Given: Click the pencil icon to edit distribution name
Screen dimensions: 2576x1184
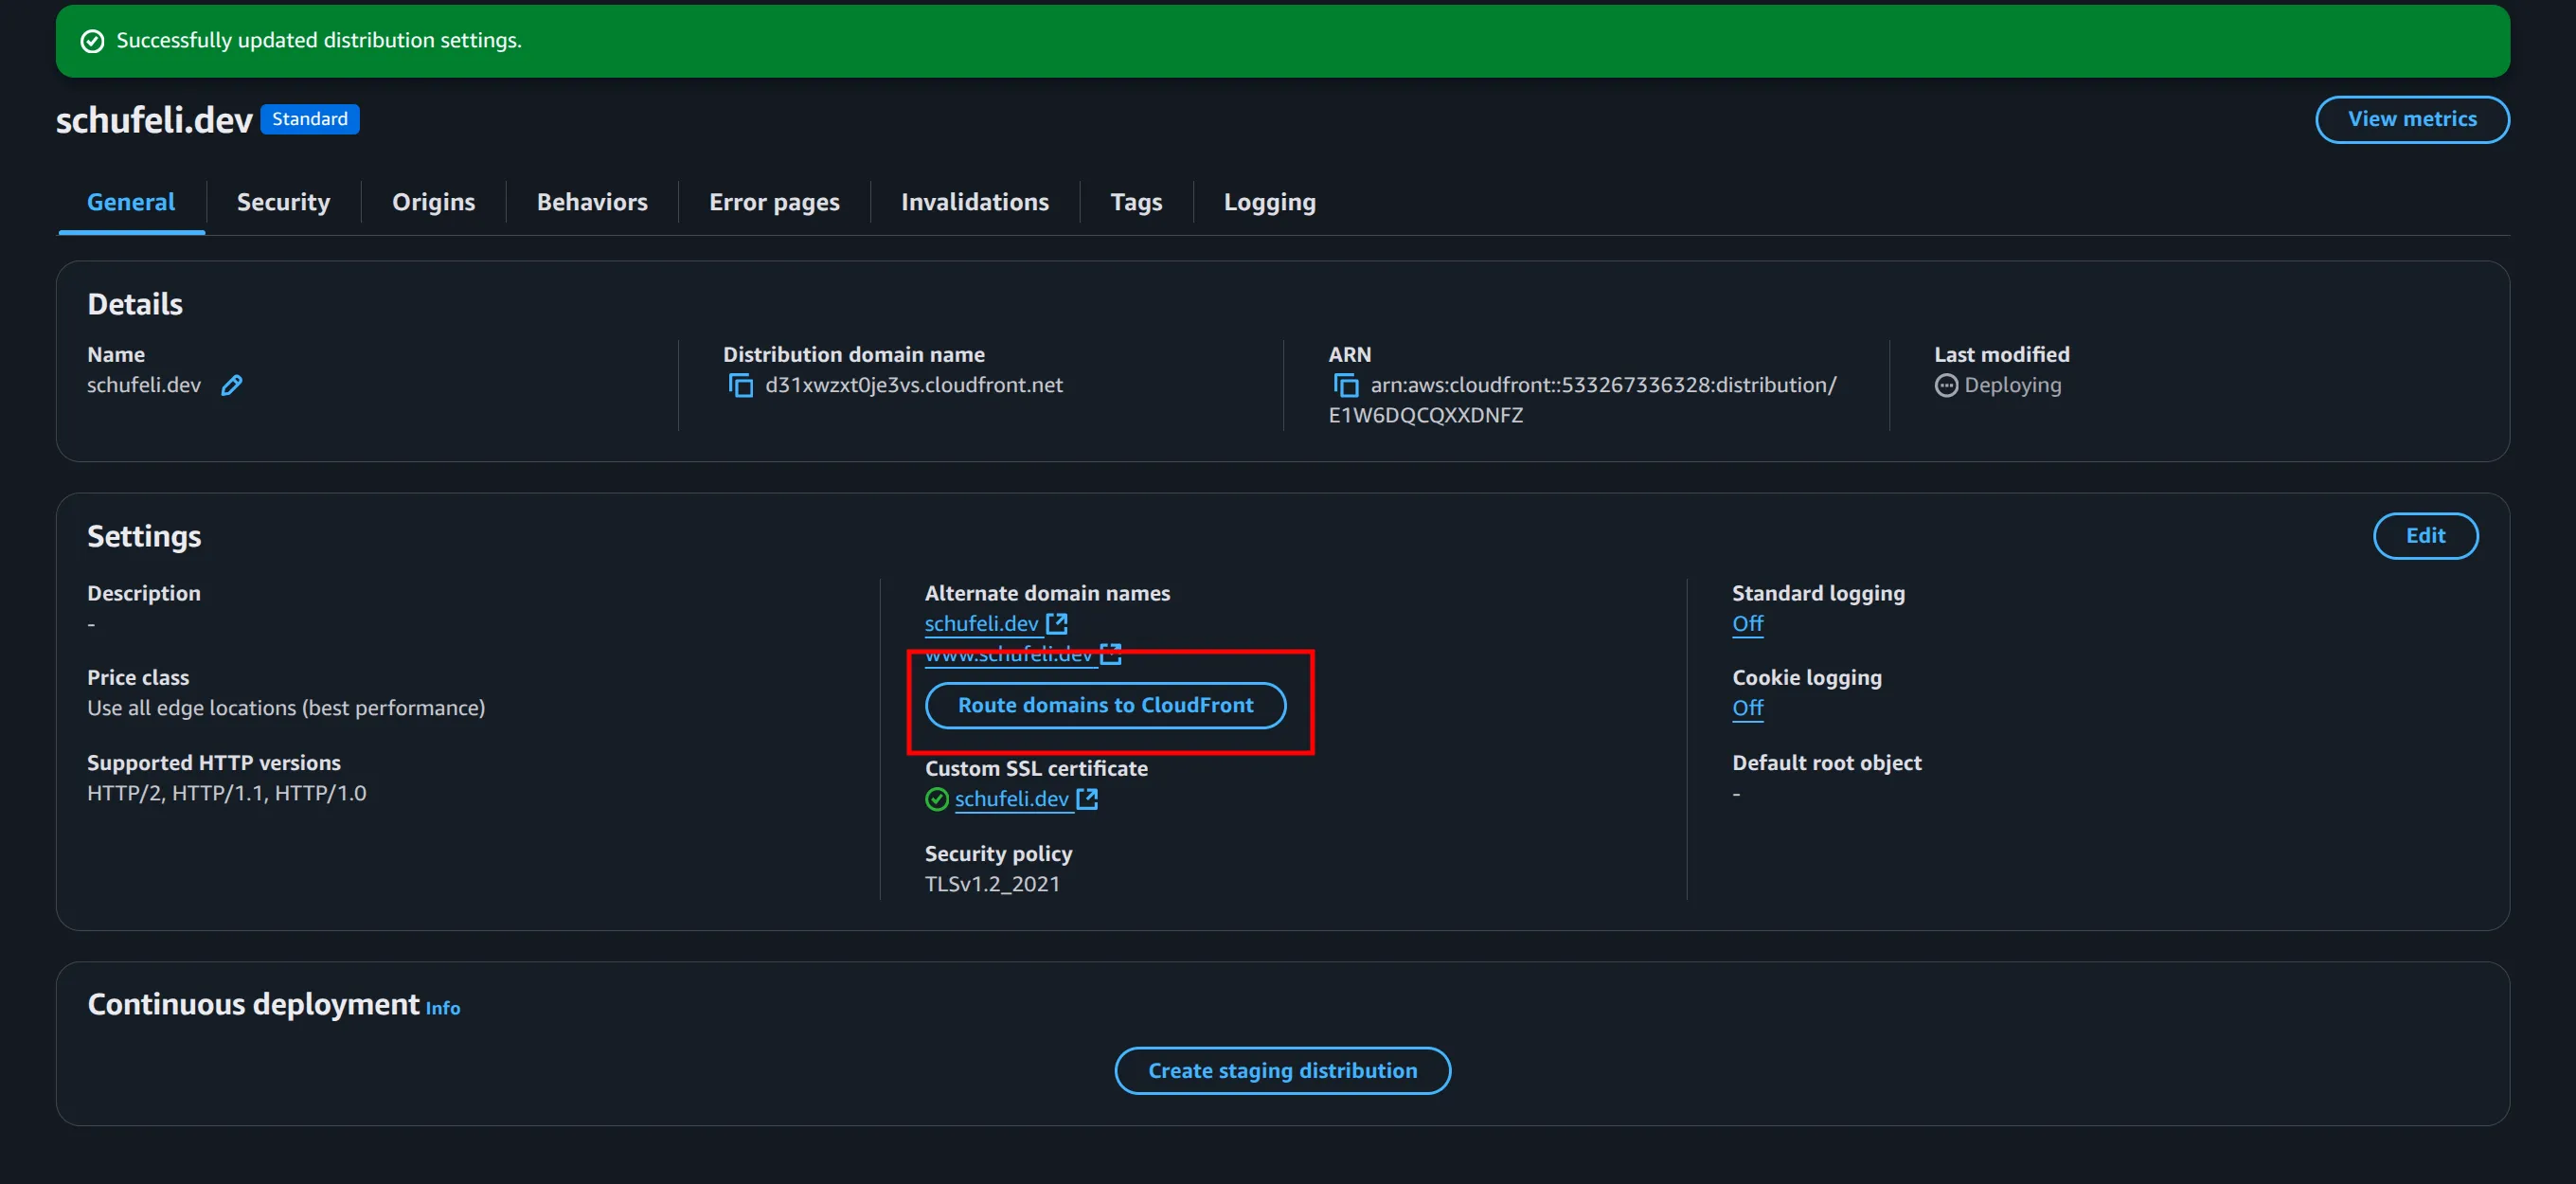Looking at the screenshot, I should click(x=231, y=385).
